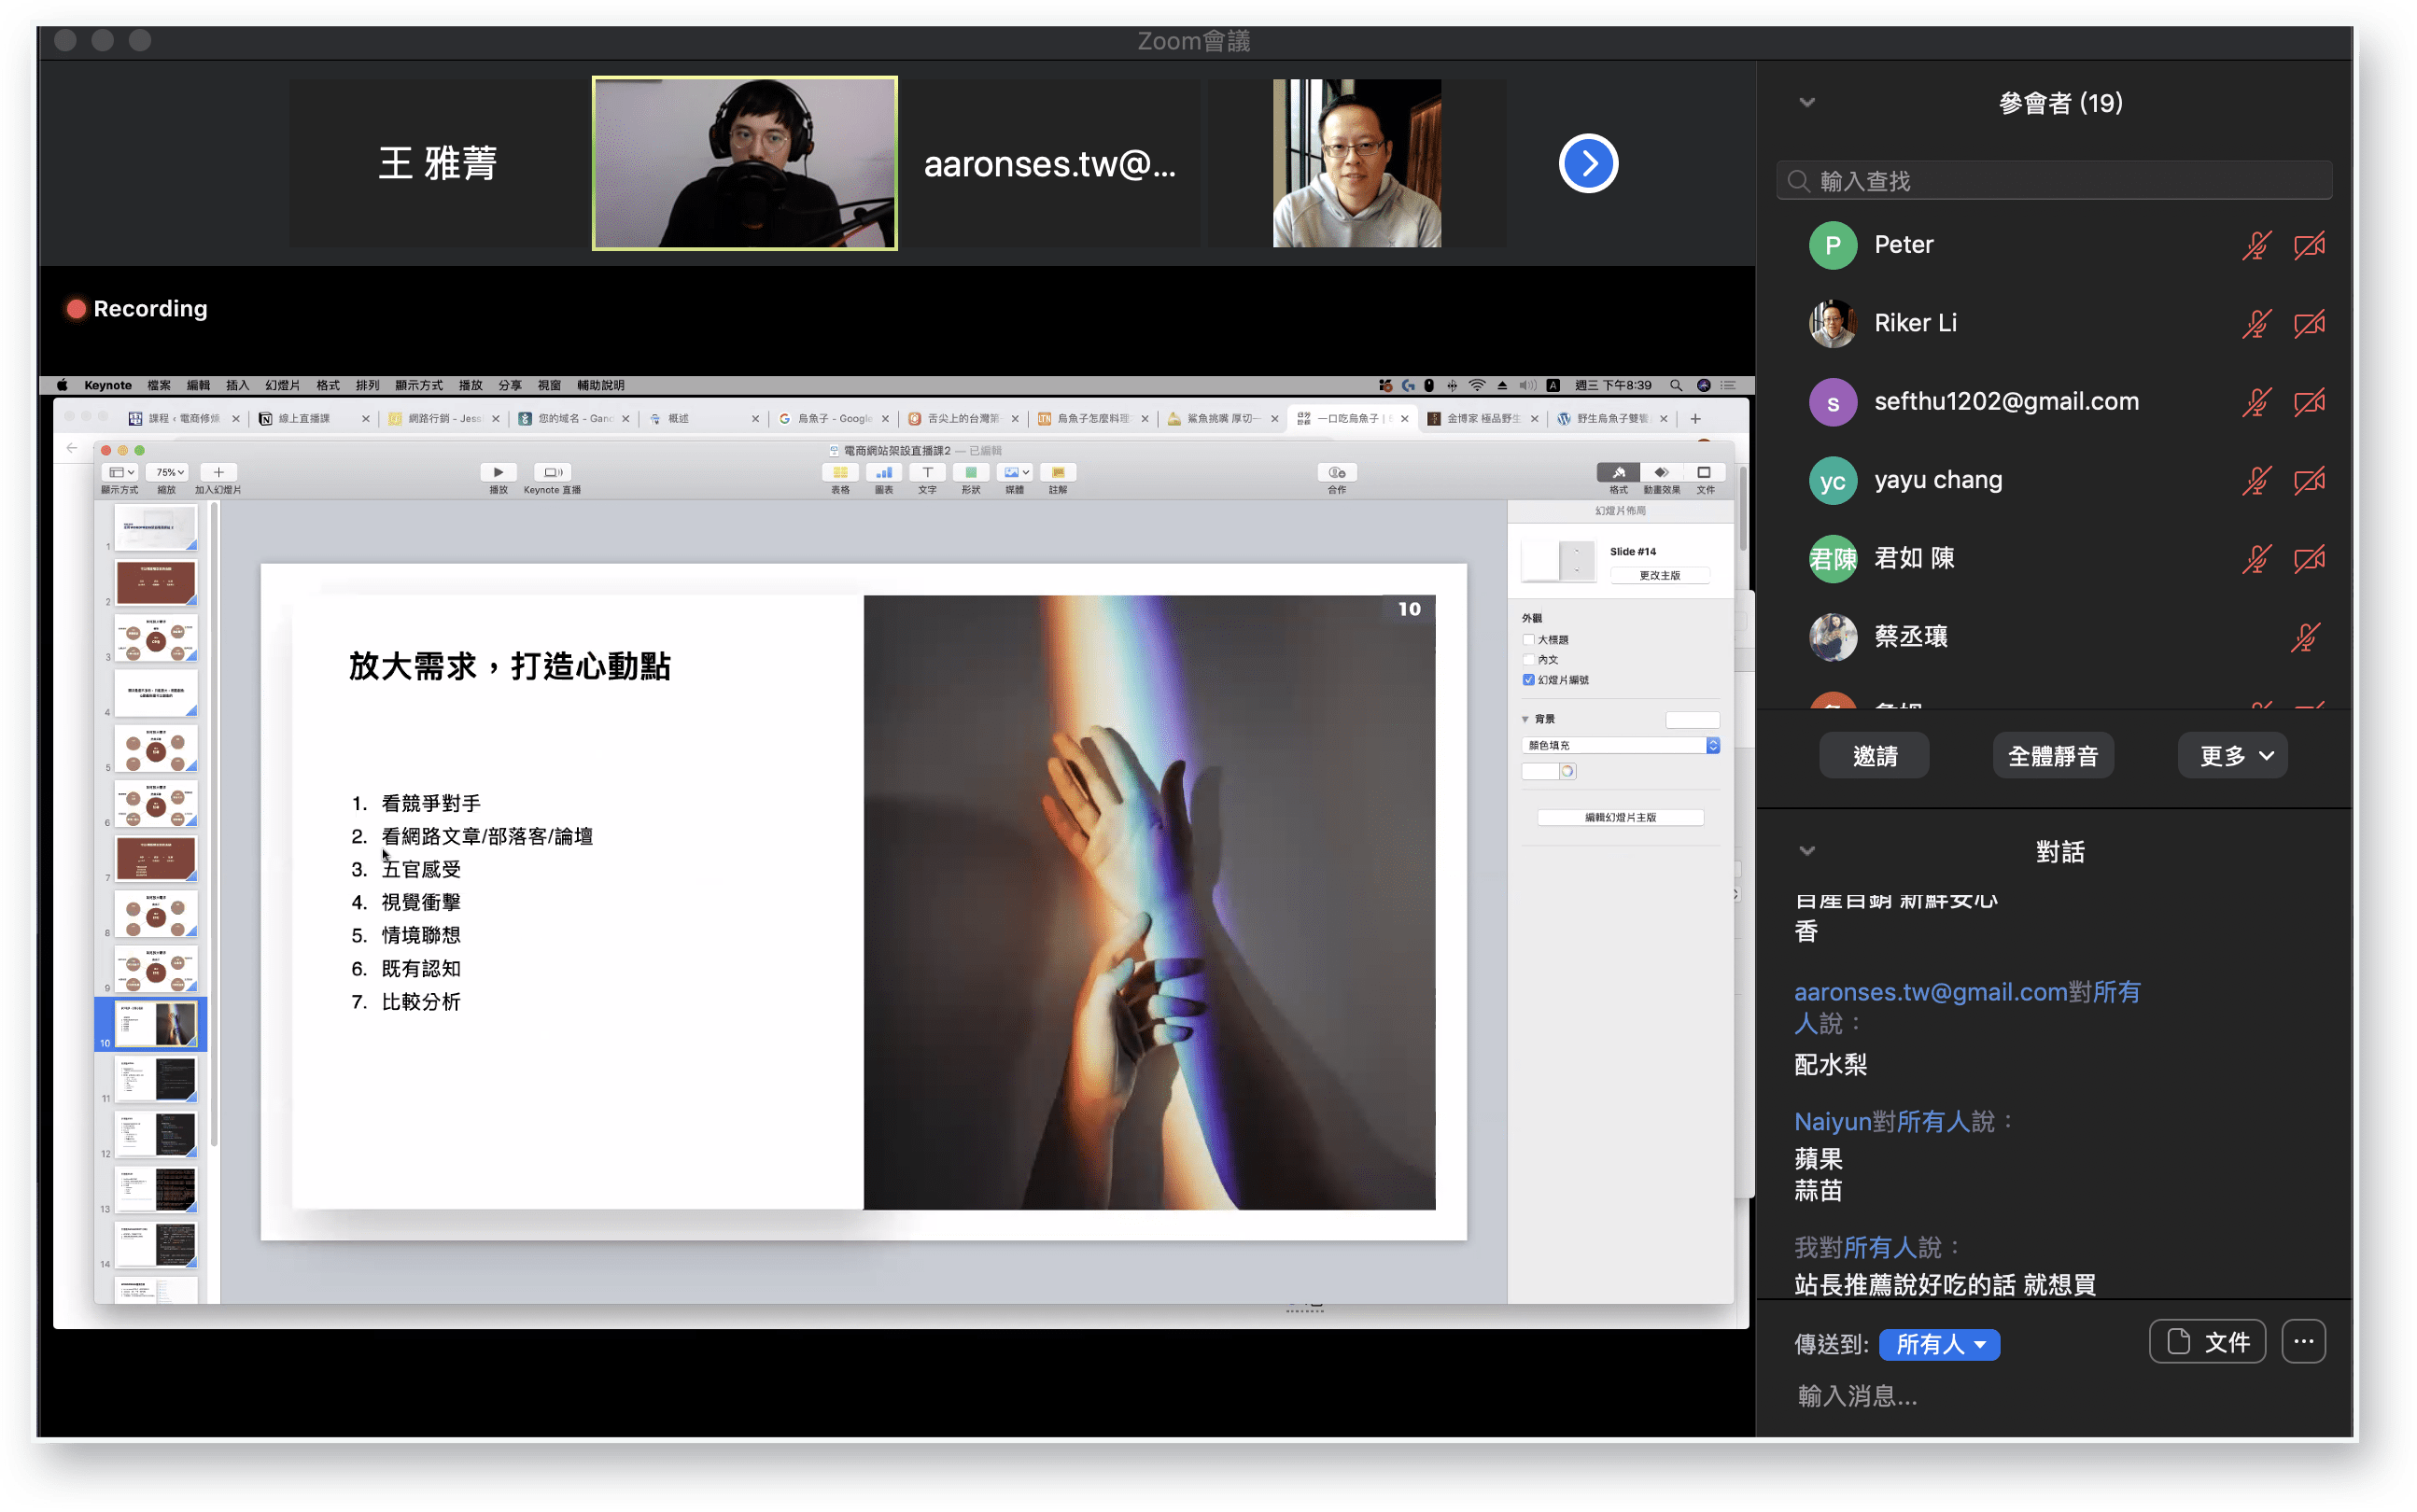Click the Wi-Fi icon in the macOS menu bar
Viewport: 2417px width, 1512px height.
pyautogui.click(x=1477, y=385)
